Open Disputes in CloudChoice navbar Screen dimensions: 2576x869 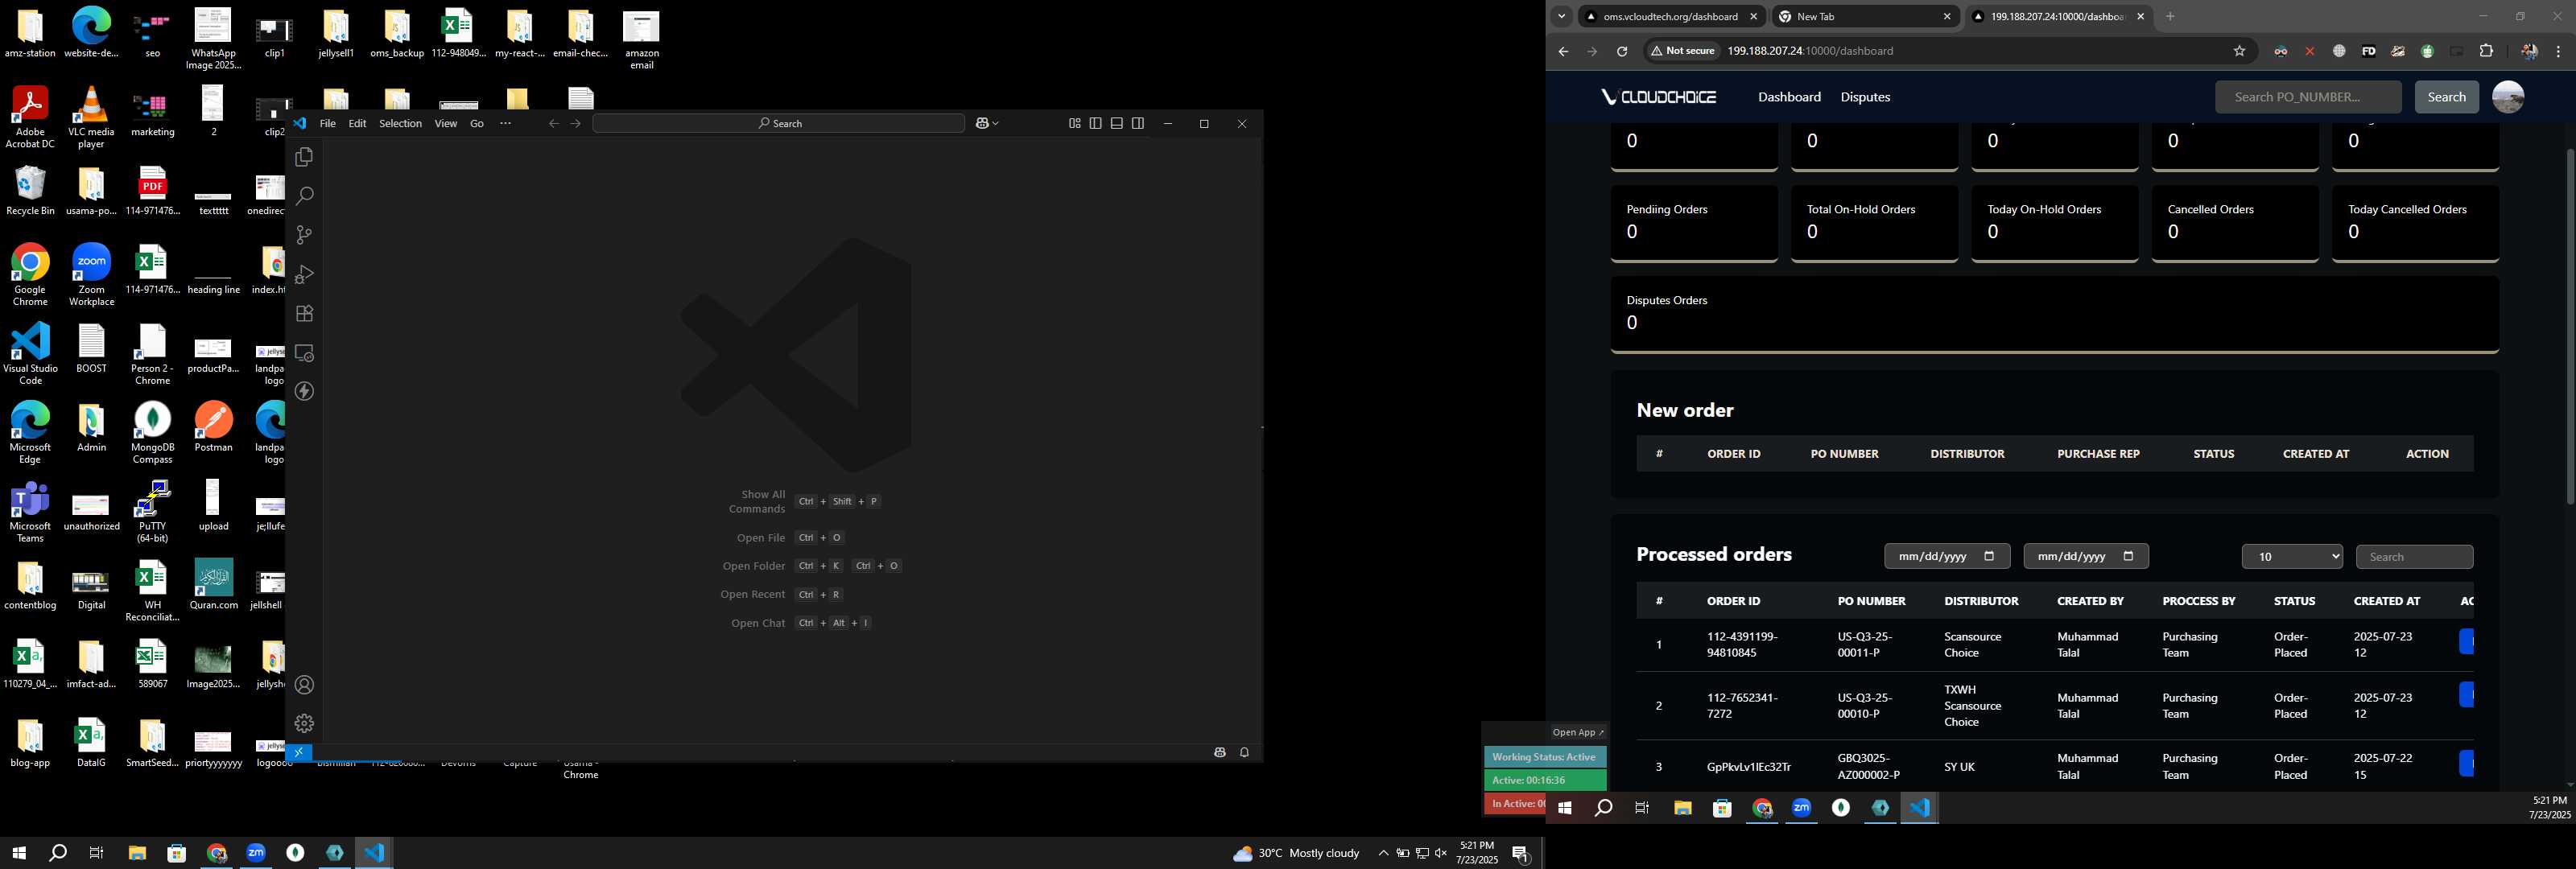(x=1865, y=97)
